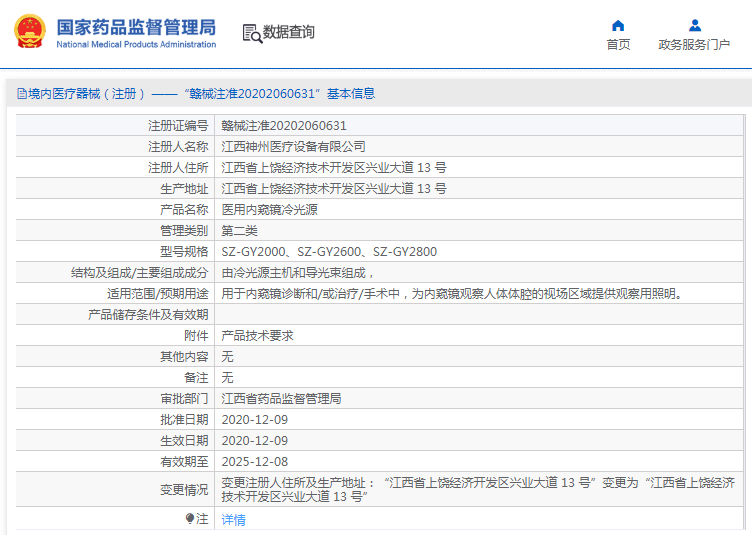Open the 详情 details link
The height and width of the screenshot is (535, 752).
[x=234, y=520]
